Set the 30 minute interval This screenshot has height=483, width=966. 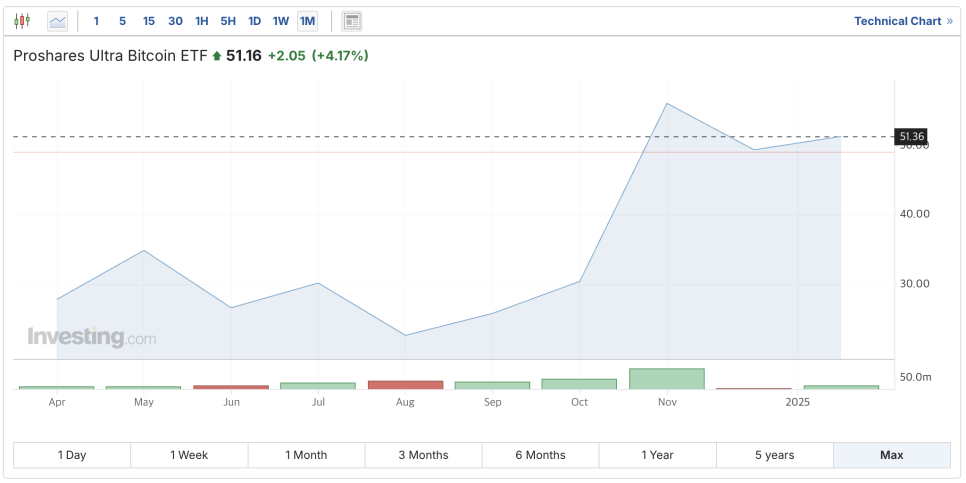click(175, 21)
